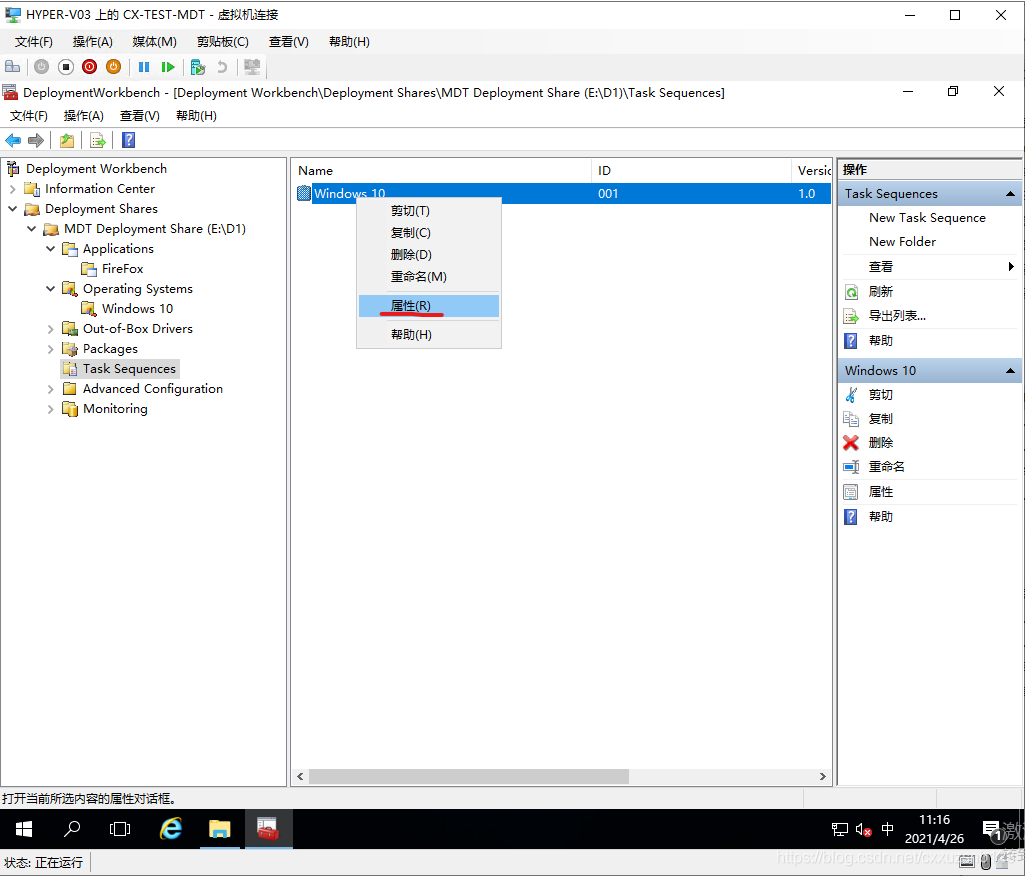The image size is (1025, 876).
Task: Click the Windows 10 task sequence row icon
Action: (x=303, y=193)
